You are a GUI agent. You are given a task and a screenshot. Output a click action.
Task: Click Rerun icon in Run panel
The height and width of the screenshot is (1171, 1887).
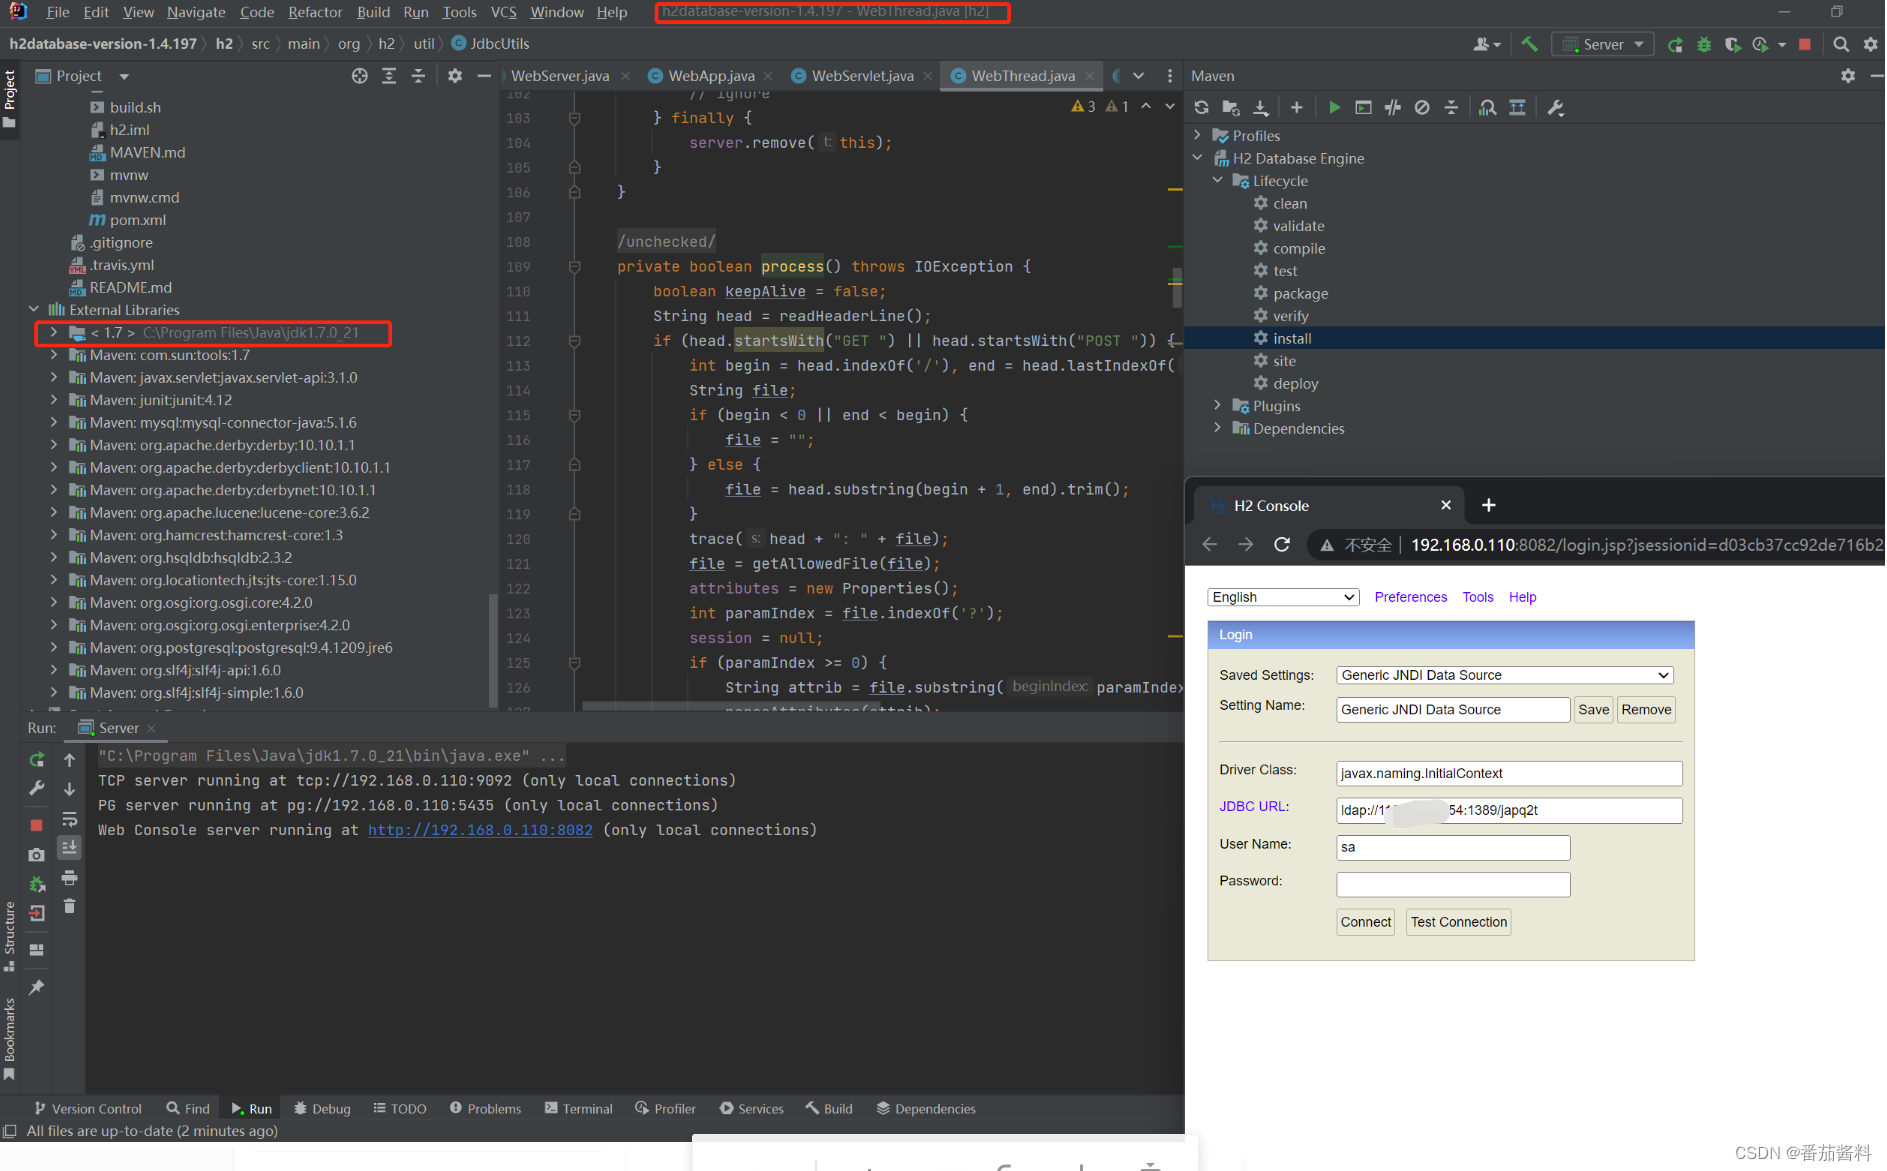point(37,760)
